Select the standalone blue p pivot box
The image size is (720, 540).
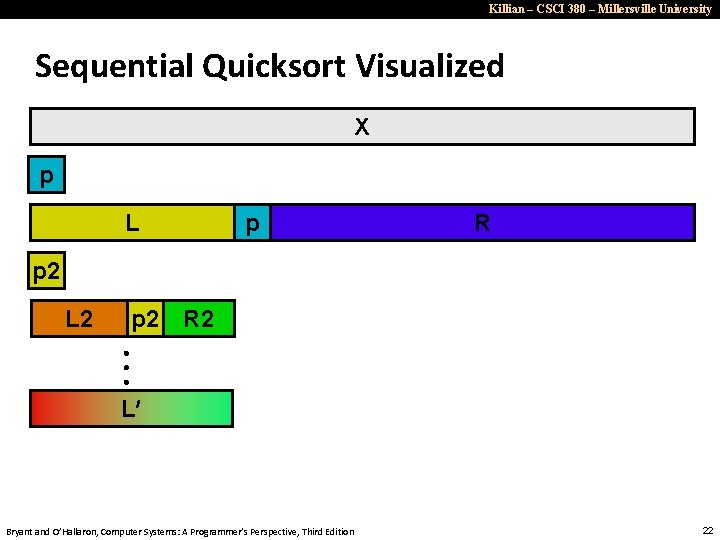point(46,174)
